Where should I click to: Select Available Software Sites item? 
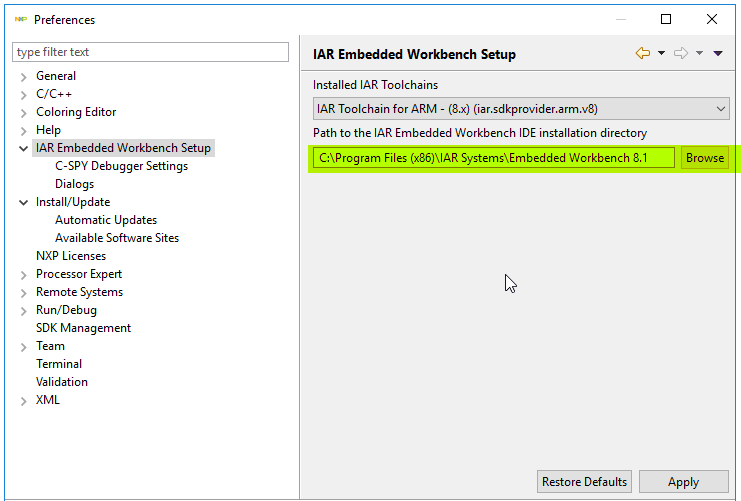117,238
